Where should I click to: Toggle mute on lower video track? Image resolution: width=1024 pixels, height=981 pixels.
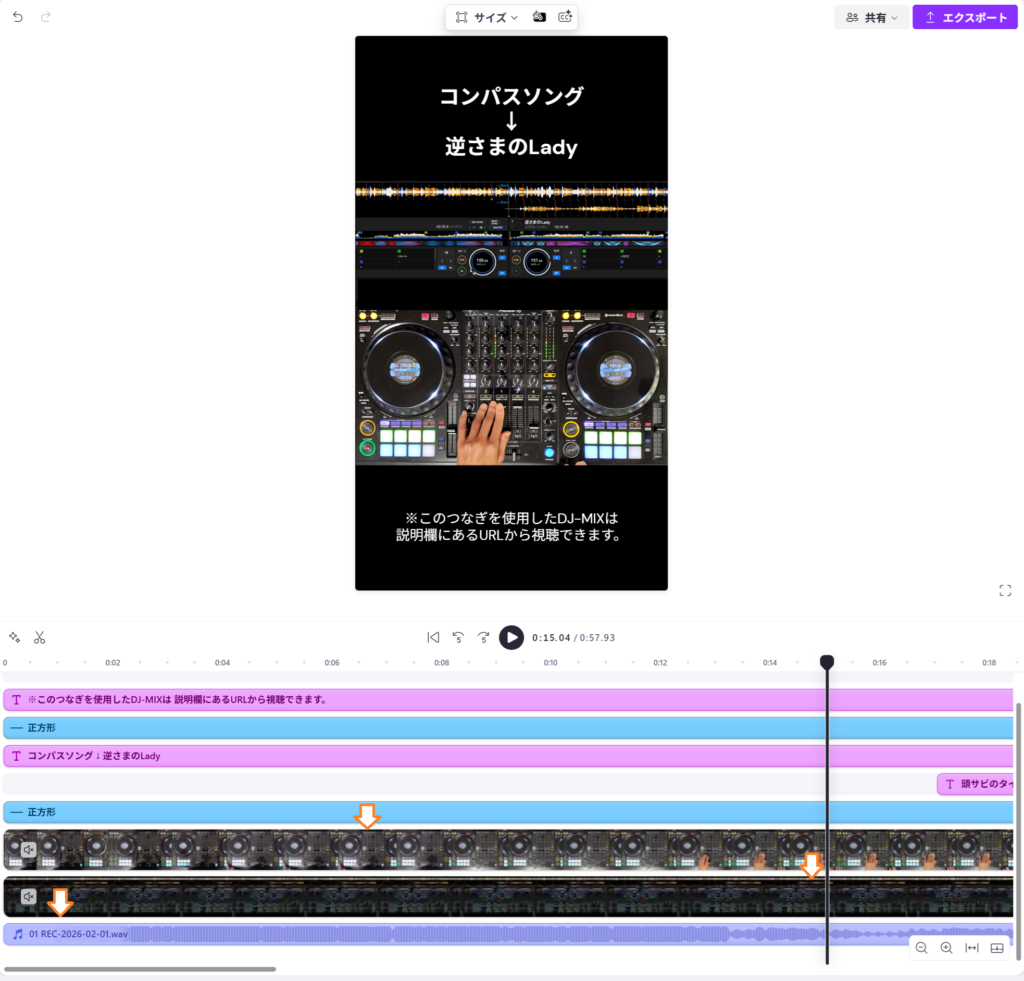click(29, 897)
